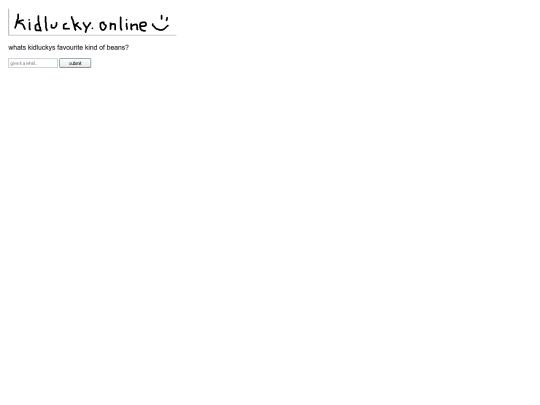Viewport: 540px width, 405px height.
Task: Click the word "whats" starting the question
Action: point(17,48)
